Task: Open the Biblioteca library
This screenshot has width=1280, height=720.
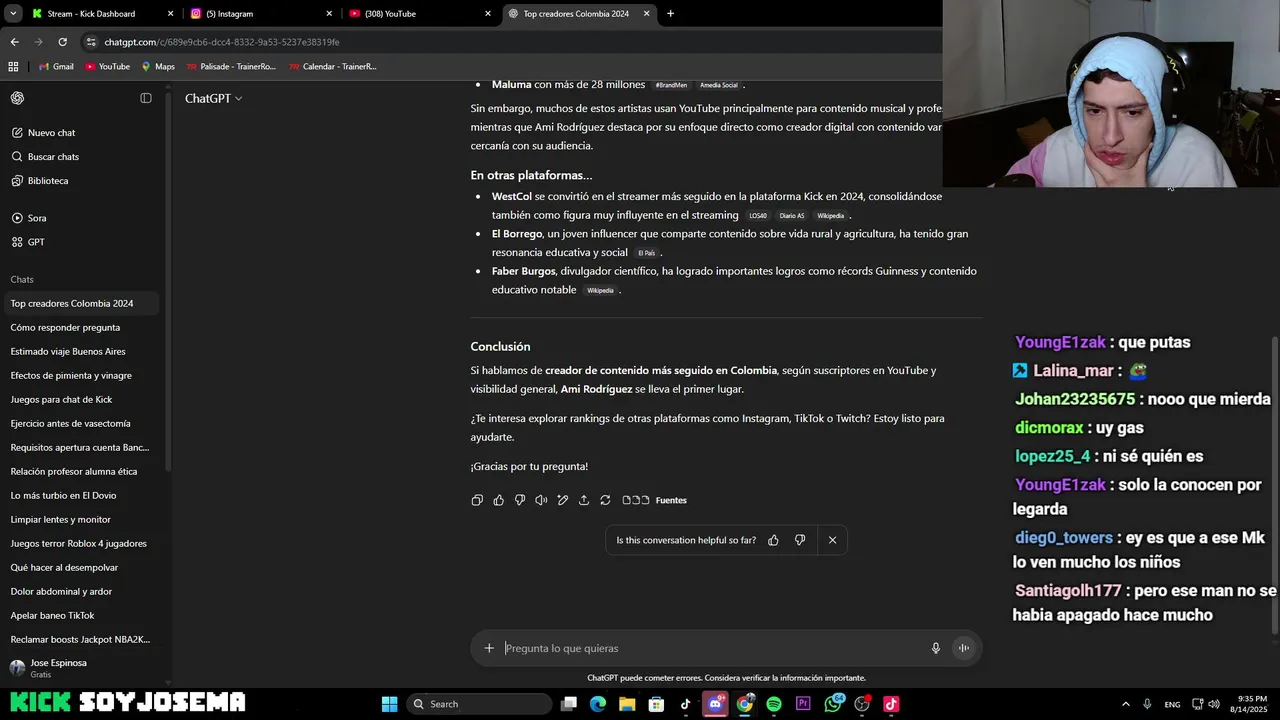Action: coord(83,181)
